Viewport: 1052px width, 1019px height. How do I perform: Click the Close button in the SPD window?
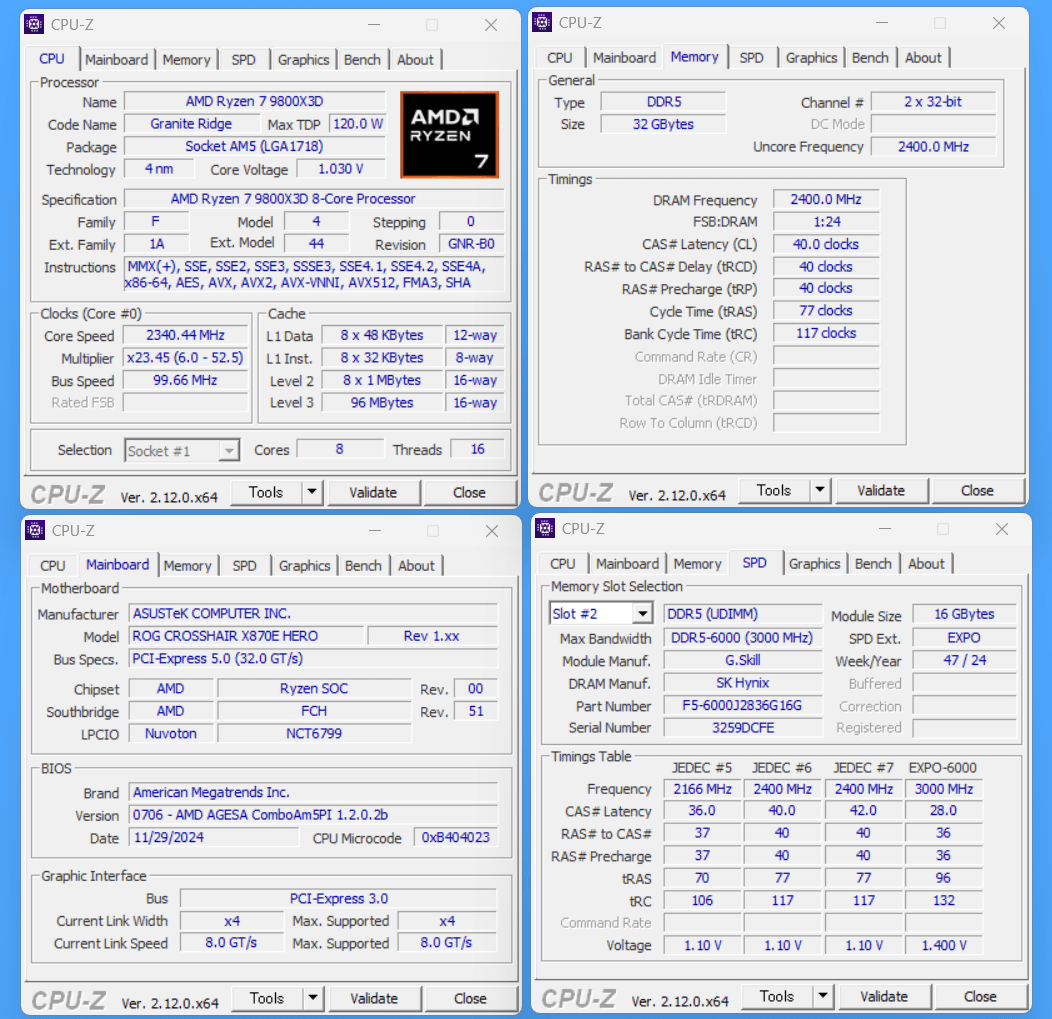(x=980, y=996)
